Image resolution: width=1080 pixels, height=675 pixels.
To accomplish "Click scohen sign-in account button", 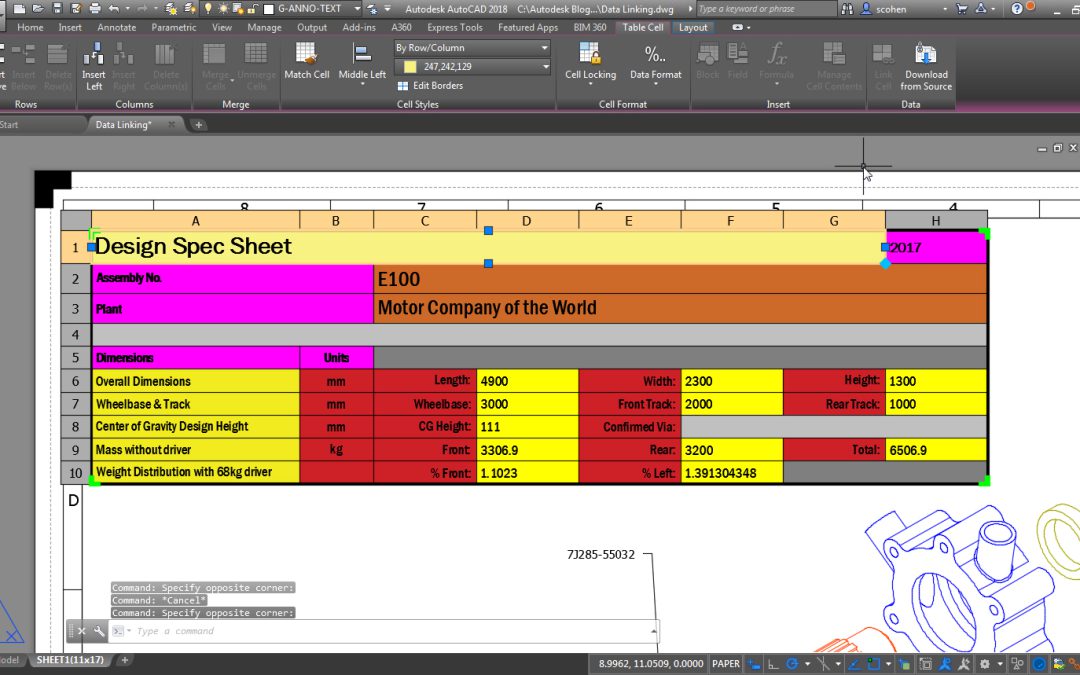I will tap(891, 9).
